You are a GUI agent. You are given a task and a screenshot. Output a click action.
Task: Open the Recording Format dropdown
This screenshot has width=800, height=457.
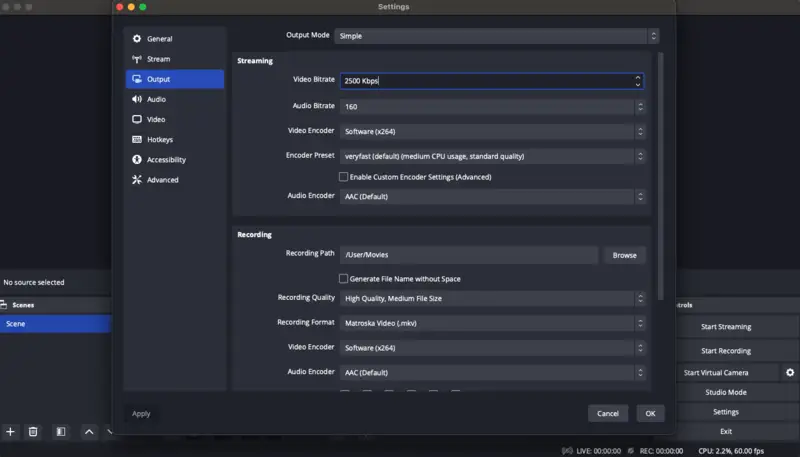(x=492, y=323)
